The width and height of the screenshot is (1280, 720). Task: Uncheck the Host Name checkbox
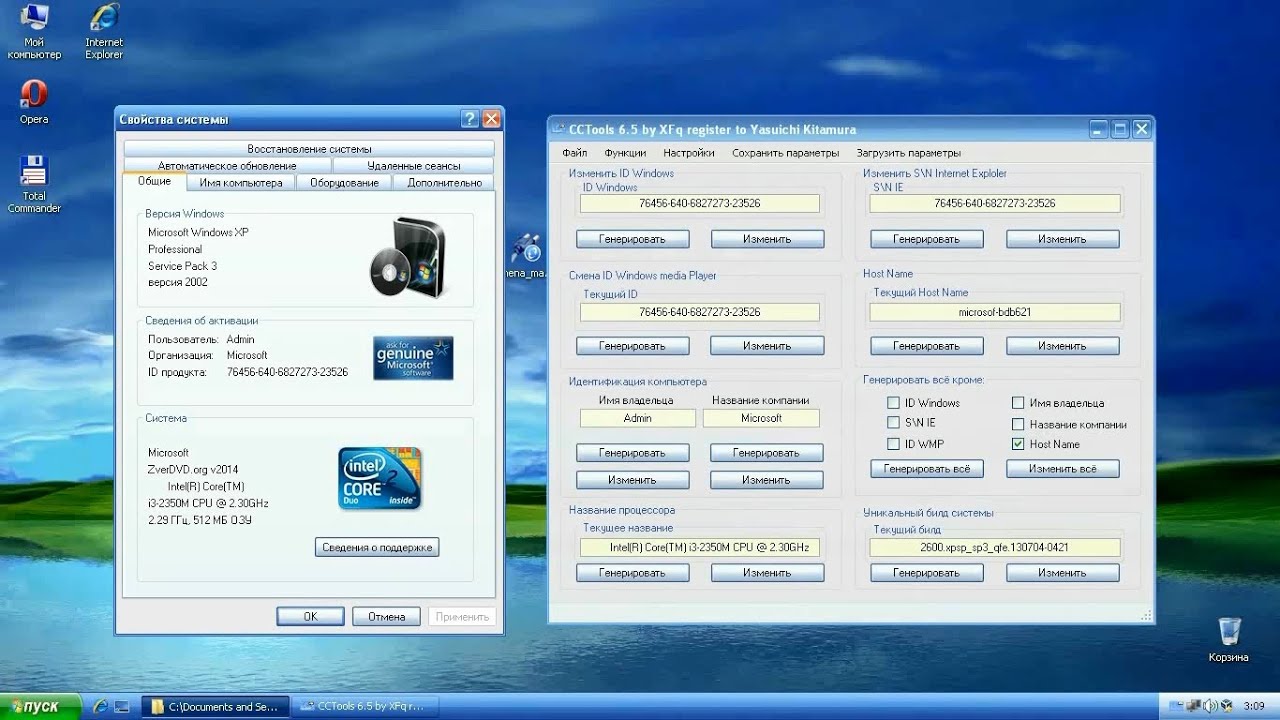point(1018,444)
